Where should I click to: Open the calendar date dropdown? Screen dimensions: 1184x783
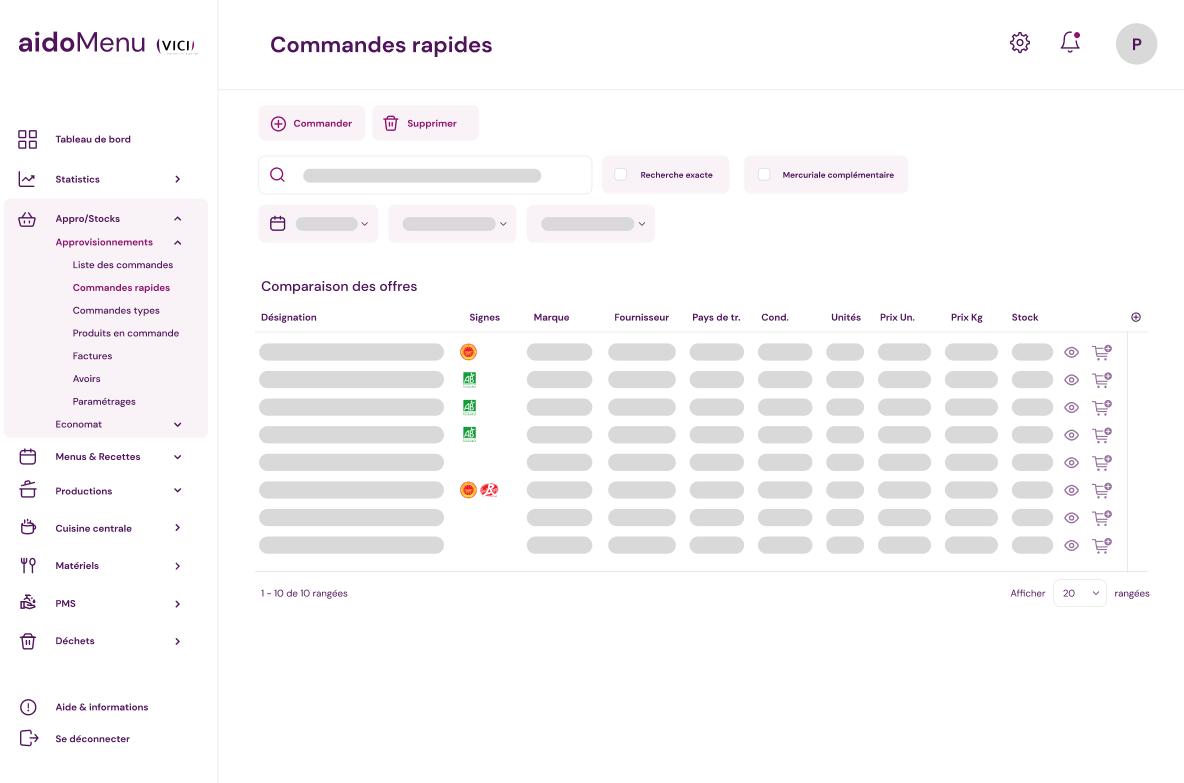coord(318,224)
